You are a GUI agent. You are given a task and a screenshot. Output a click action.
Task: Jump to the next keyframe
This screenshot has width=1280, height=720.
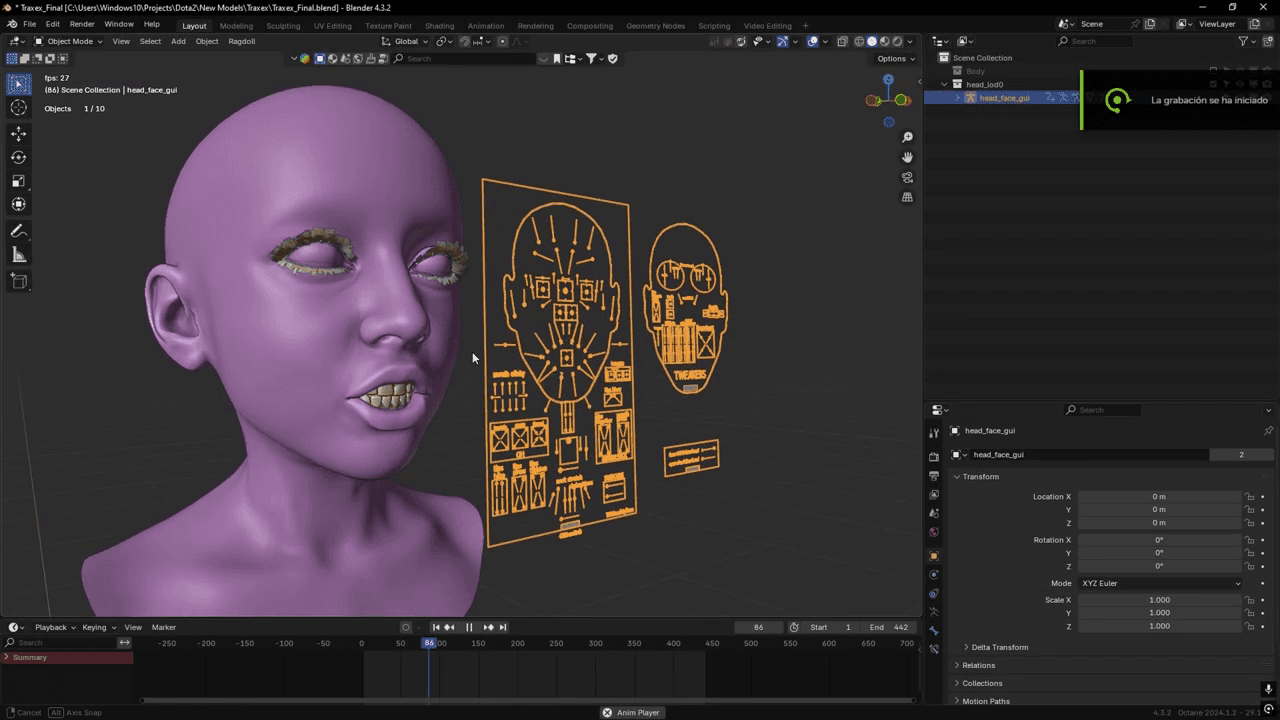(488, 627)
